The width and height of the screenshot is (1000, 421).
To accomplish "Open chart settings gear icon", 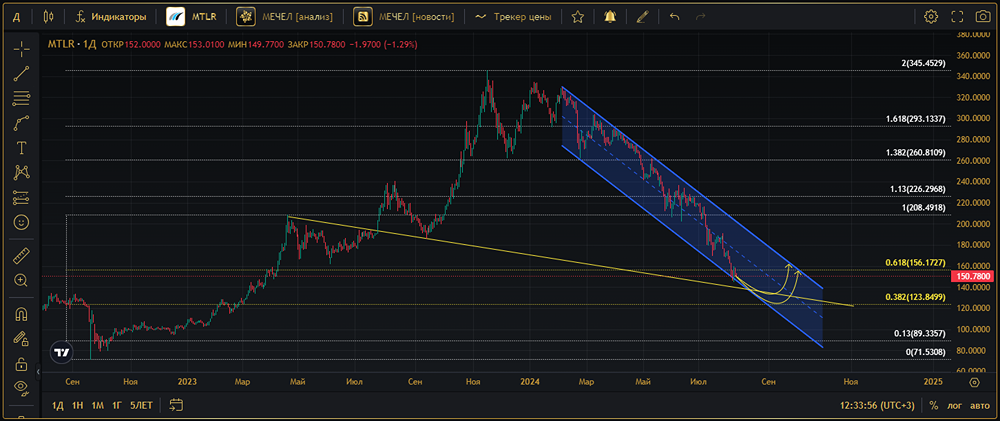I will tap(931, 16).
